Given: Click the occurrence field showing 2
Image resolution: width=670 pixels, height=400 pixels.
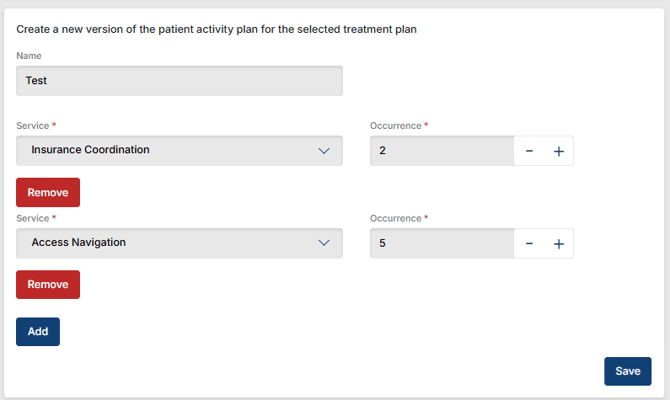Looking at the screenshot, I should click(x=441, y=151).
